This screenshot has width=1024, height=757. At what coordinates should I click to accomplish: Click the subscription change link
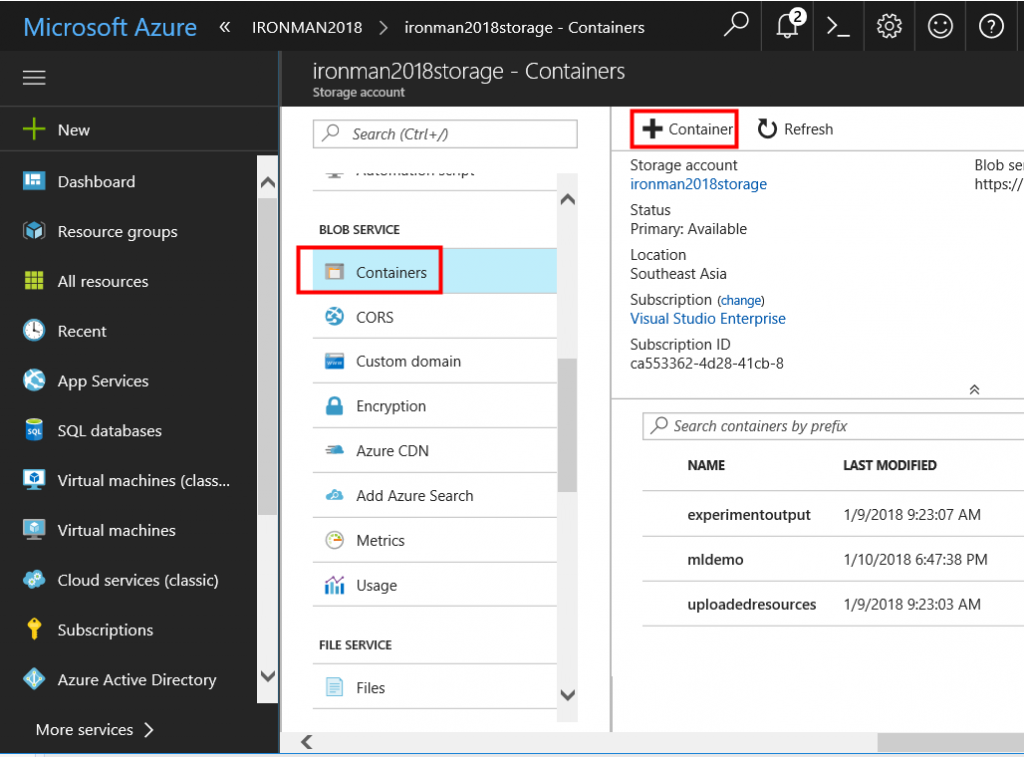(741, 300)
